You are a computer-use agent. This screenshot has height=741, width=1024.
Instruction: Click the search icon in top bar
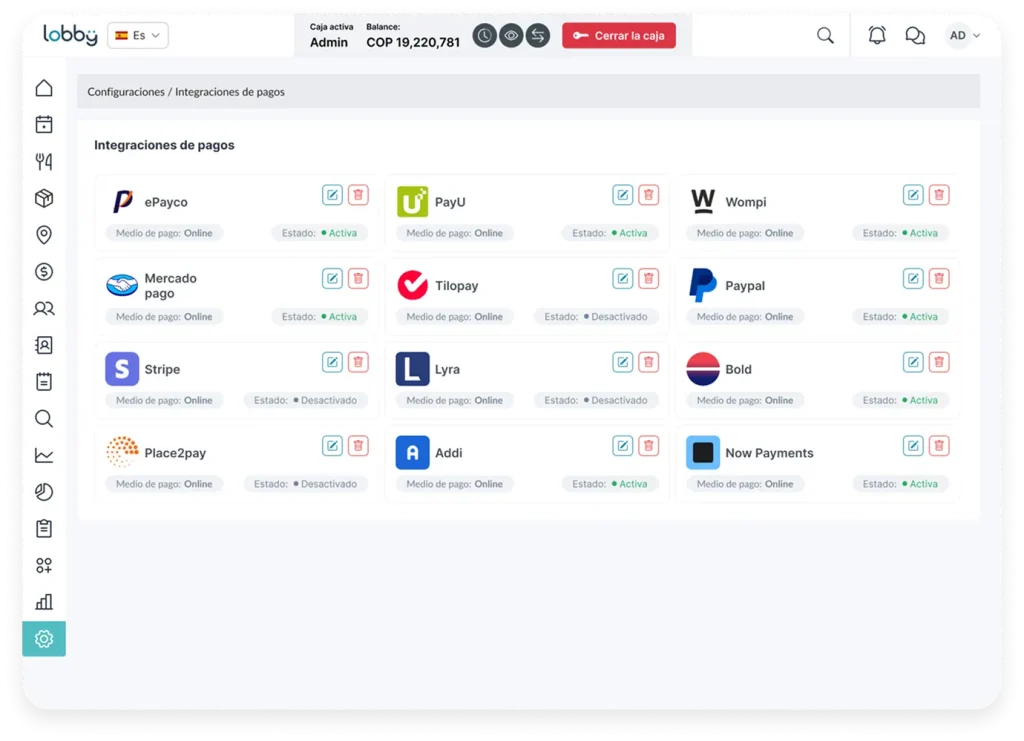[825, 35]
